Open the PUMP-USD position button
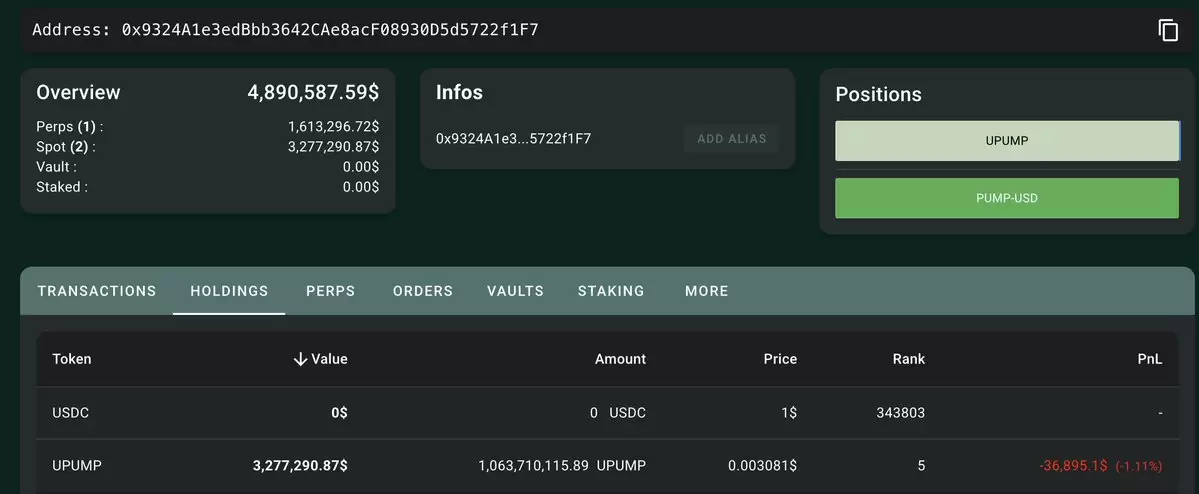The height and width of the screenshot is (494, 1199). pyautogui.click(x=1007, y=198)
